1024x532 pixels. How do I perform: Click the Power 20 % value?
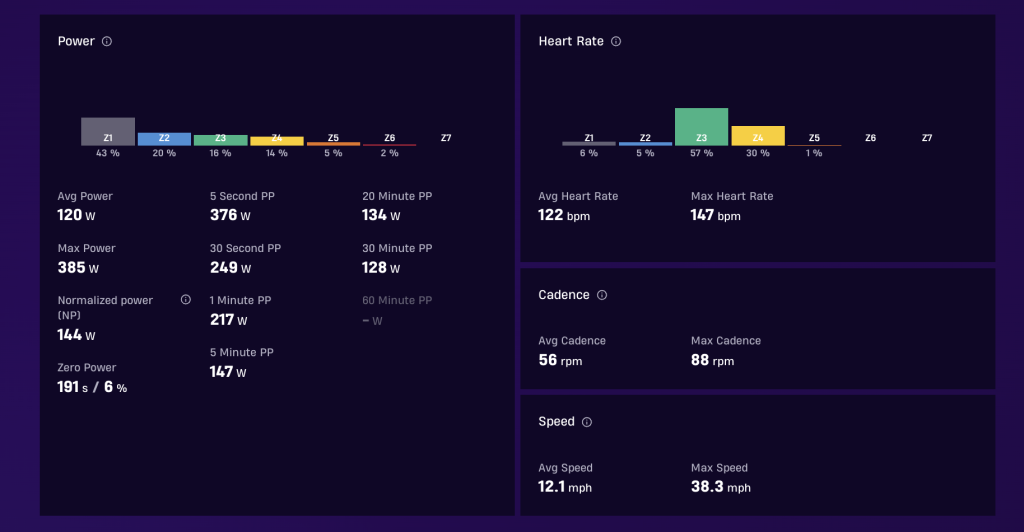click(x=164, y=153)
